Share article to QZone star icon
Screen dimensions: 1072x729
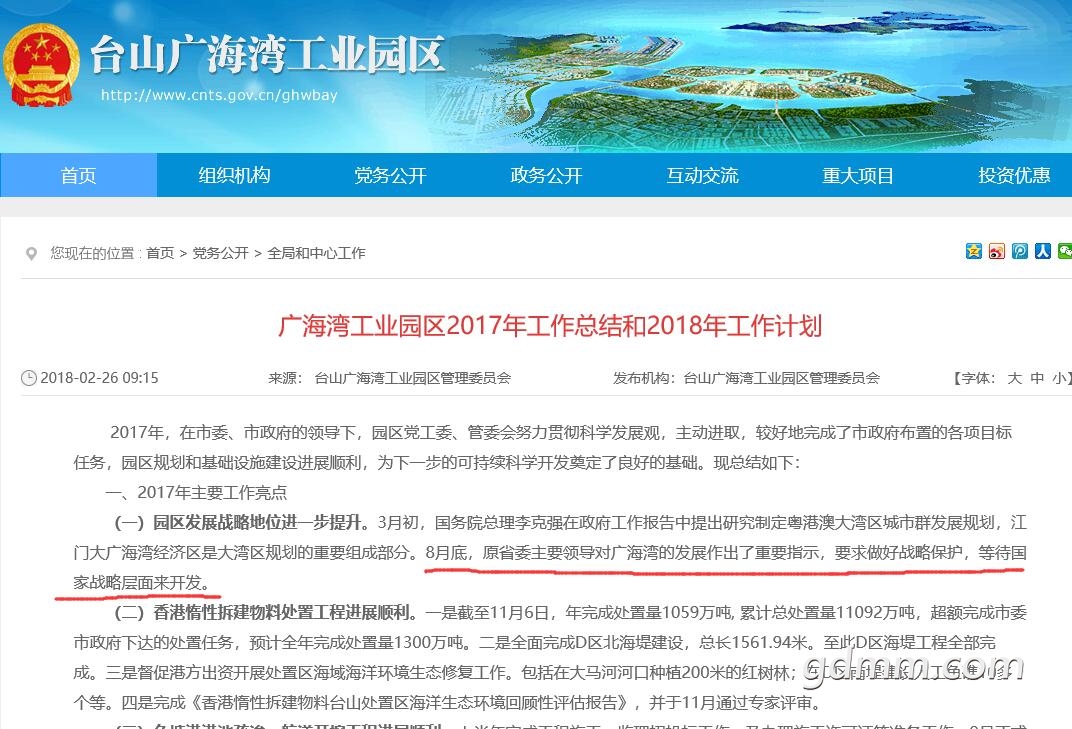974,251
